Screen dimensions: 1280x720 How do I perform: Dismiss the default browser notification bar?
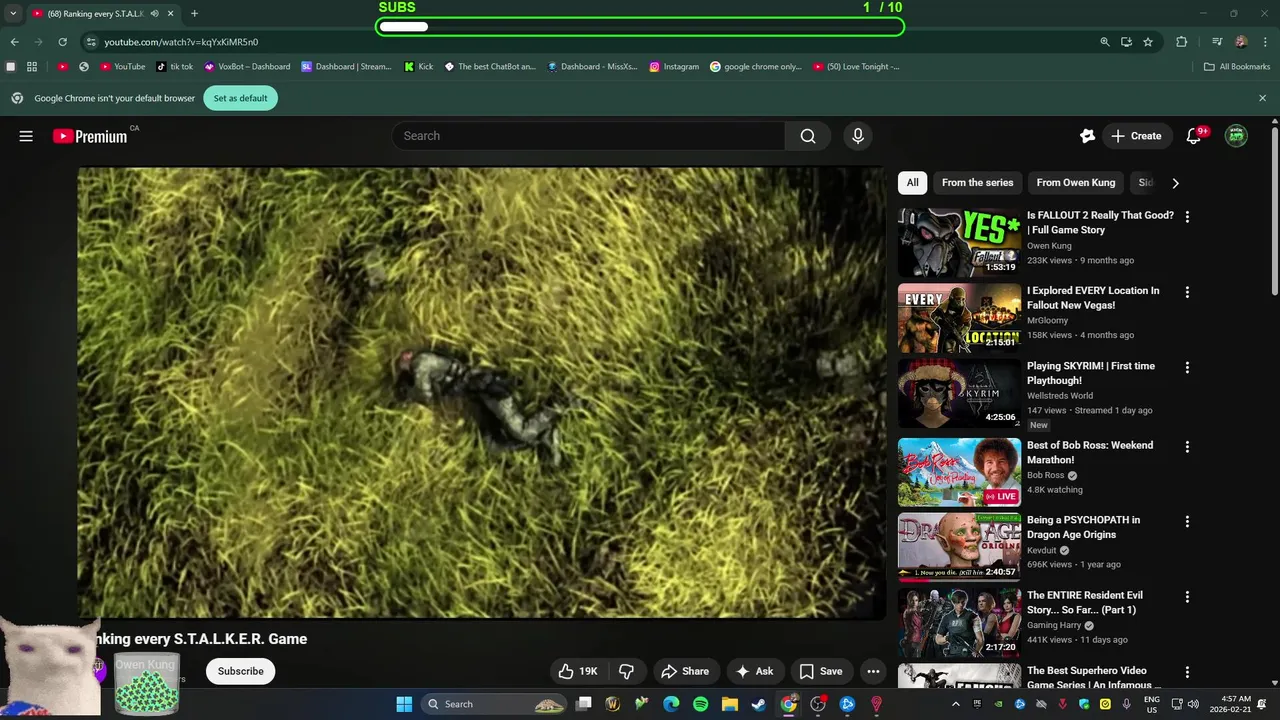coord(1262,98)
